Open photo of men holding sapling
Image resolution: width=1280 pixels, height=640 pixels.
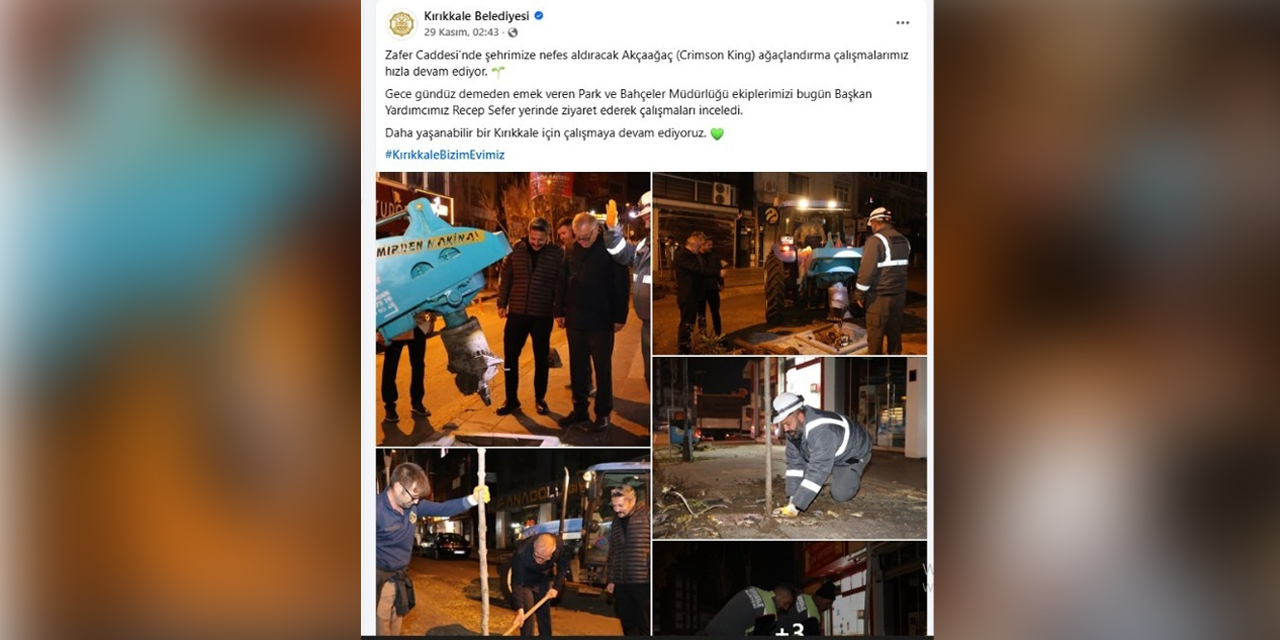(x=513, y=542)
